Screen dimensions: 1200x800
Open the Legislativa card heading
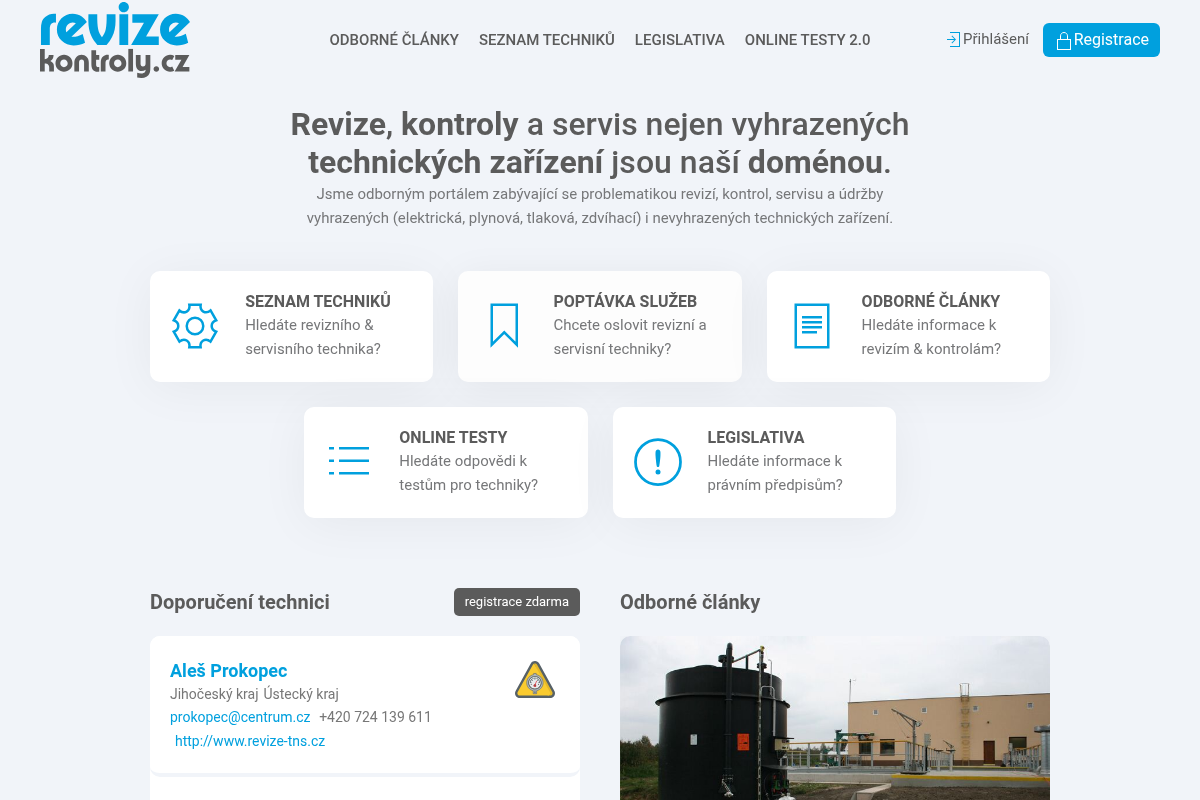tap(756, 437)
